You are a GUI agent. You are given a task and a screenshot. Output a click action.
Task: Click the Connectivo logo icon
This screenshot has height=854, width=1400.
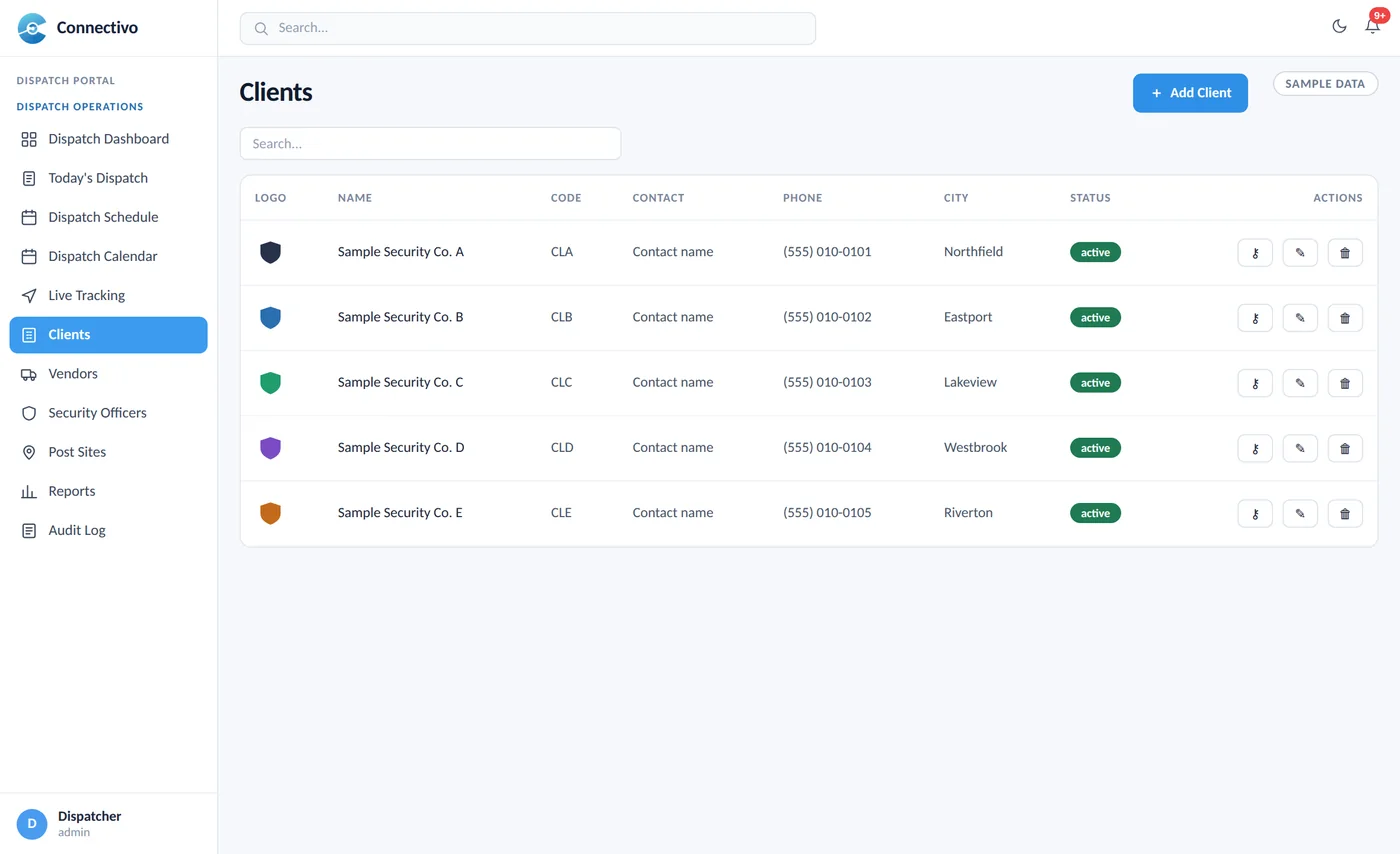[x=32, y=28]
